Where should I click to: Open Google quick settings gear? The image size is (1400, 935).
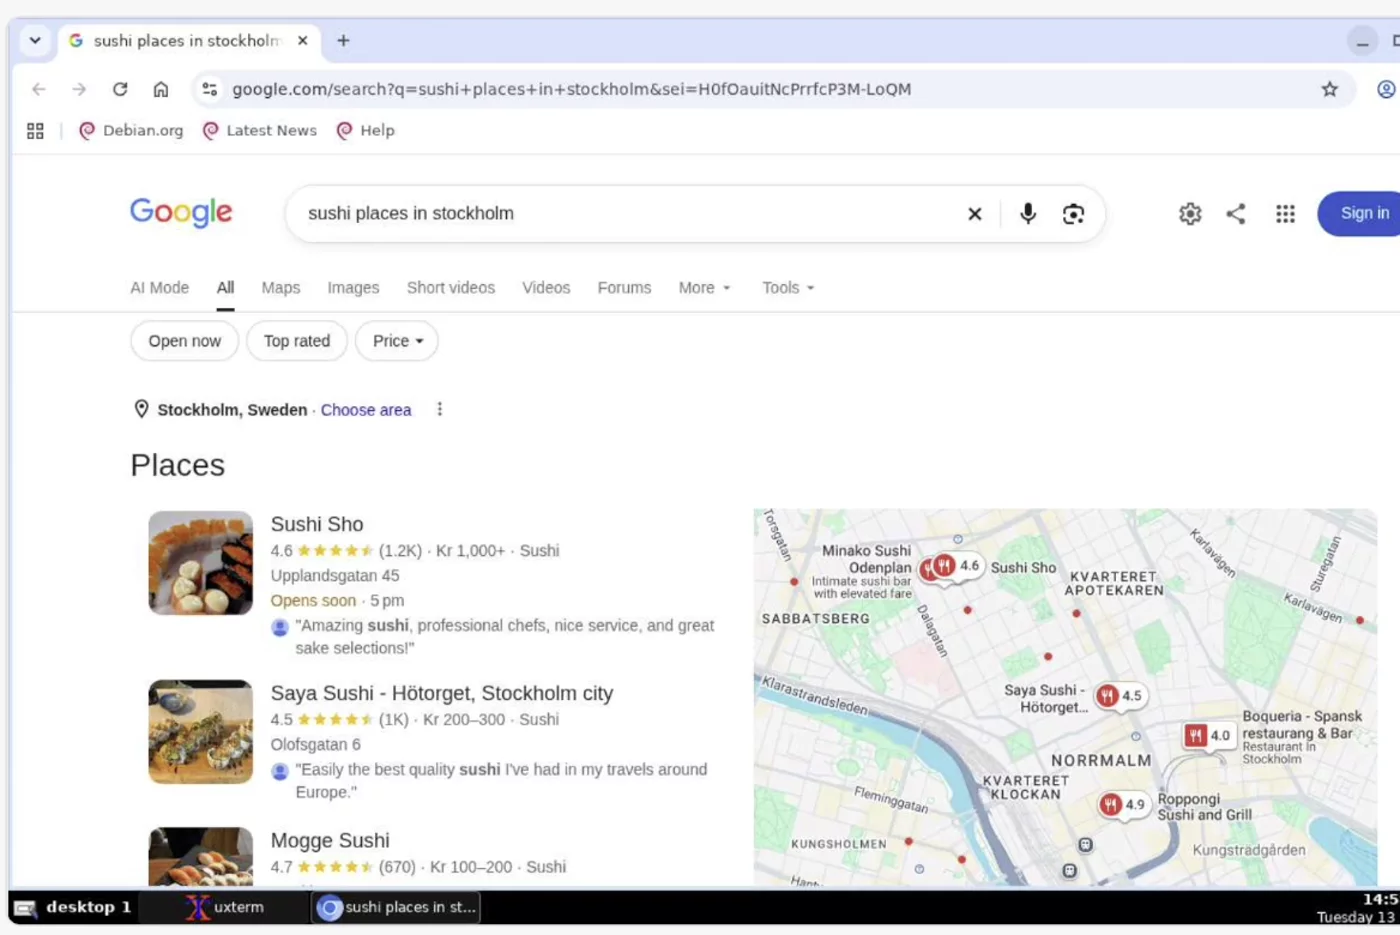(x=1190, y=214)
